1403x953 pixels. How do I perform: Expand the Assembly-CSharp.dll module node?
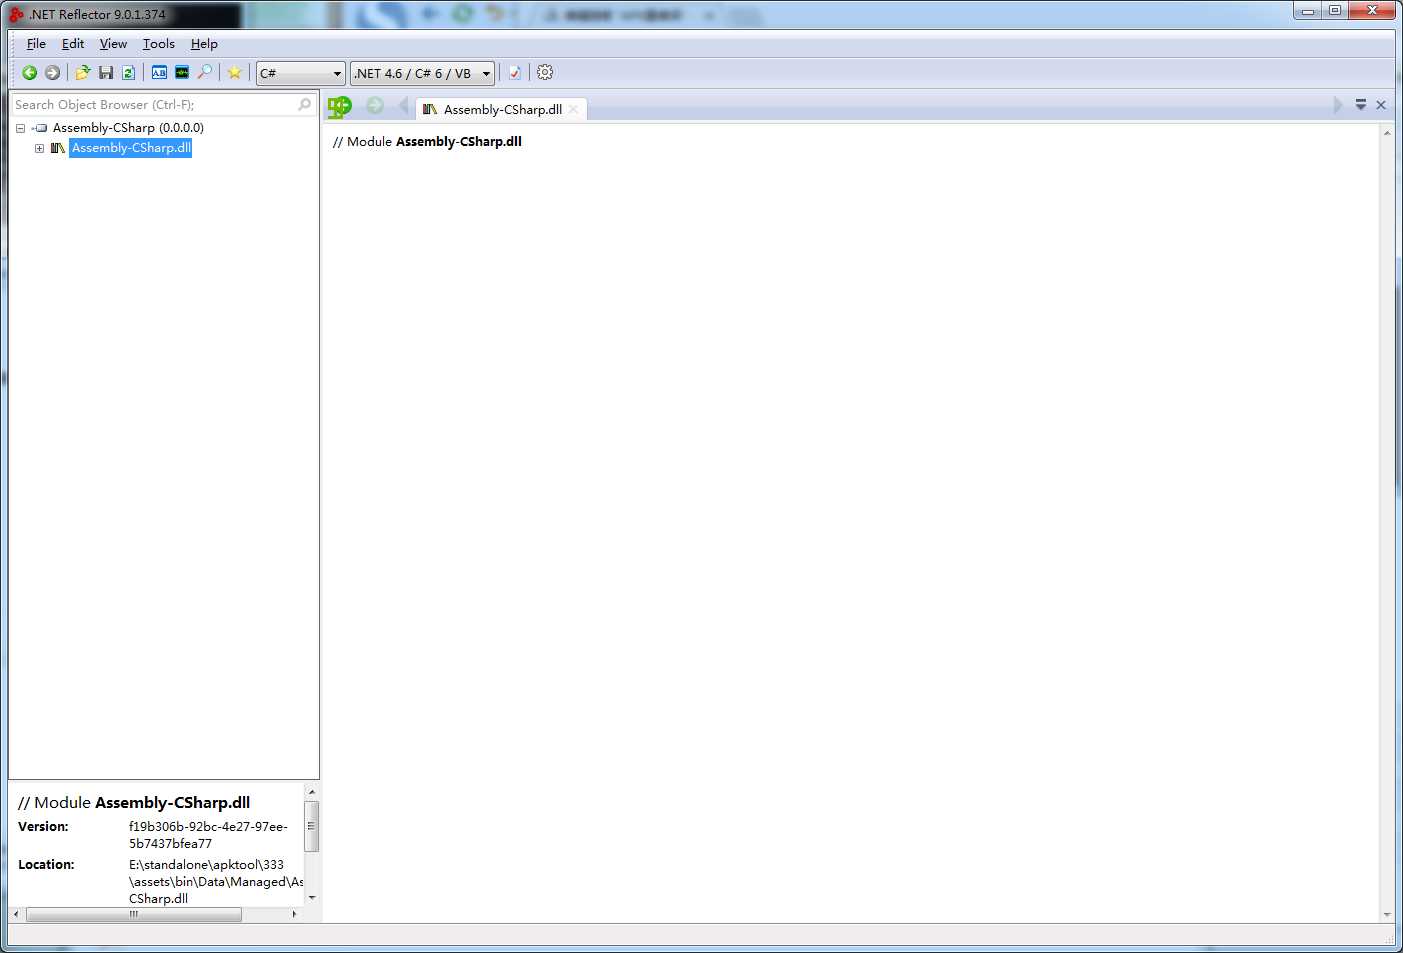(x=40, y=148)
